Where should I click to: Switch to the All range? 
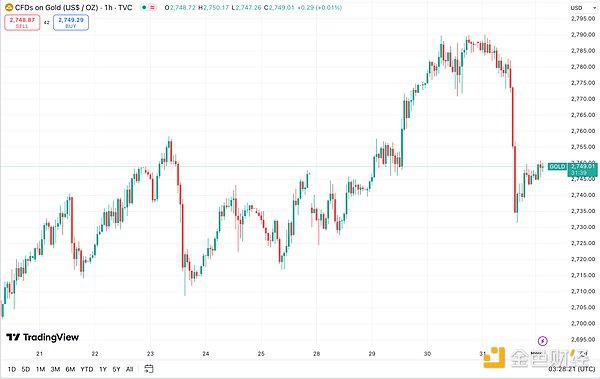click(x=129, y=369)
